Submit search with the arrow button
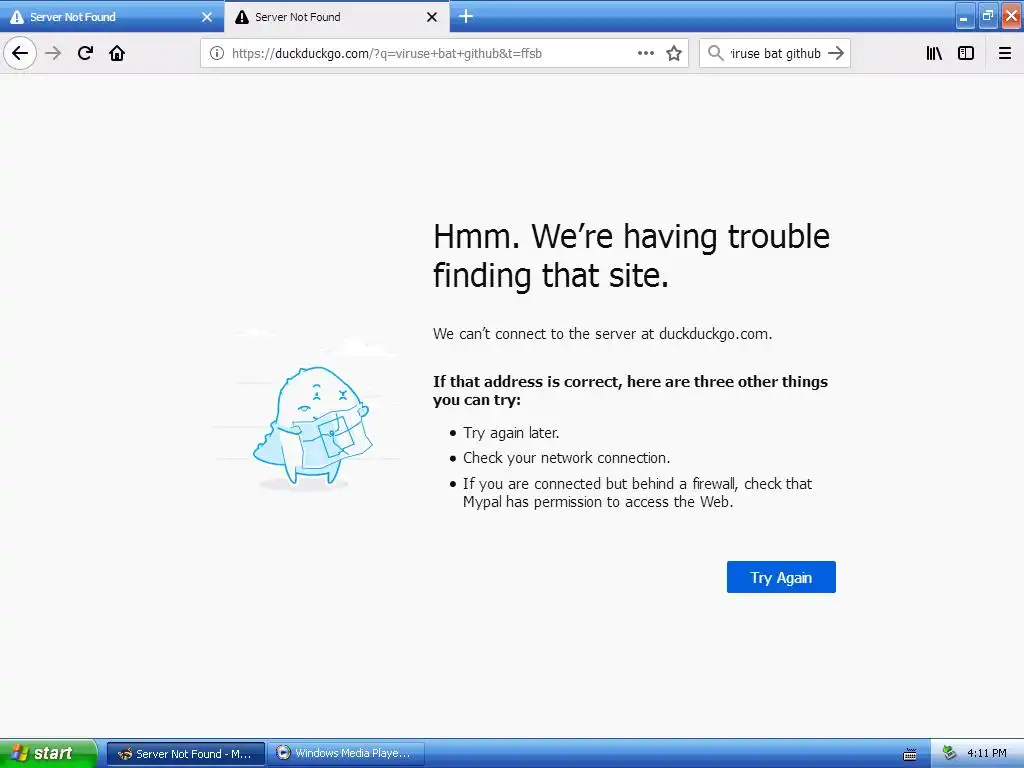Image resolution: width=1024 pixels, height=768 pixels. pyautogui.click(x=836, y=53)
